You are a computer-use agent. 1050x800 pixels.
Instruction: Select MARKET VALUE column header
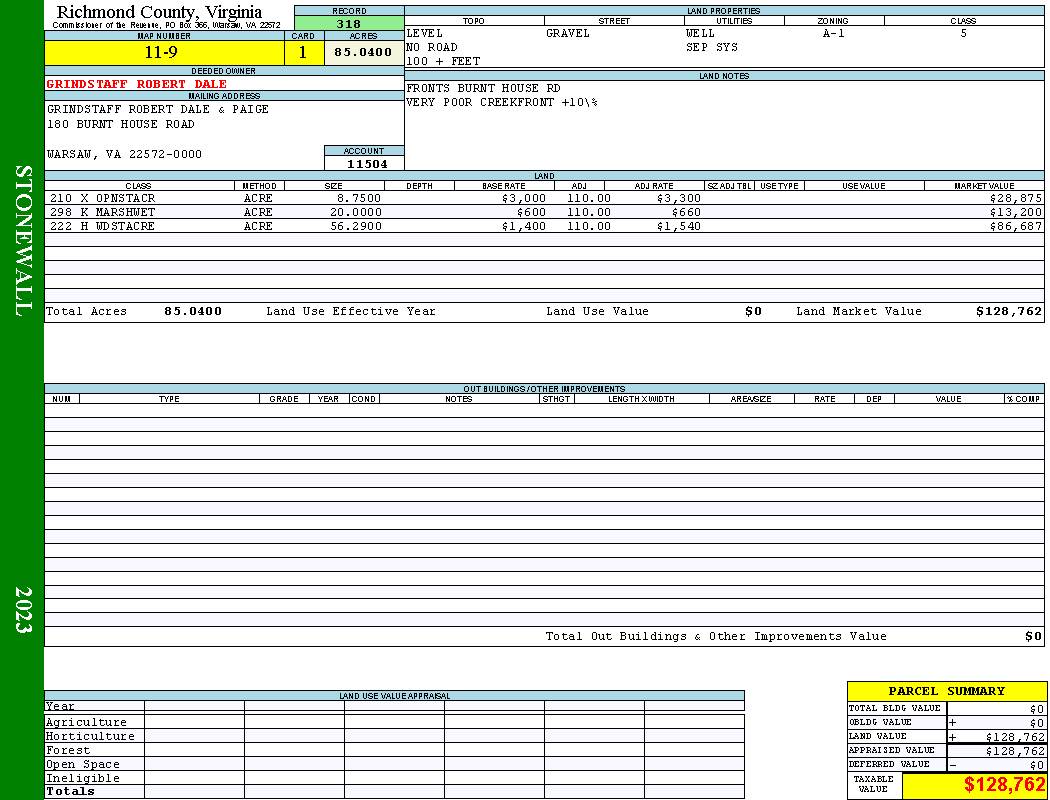pos(984,186)
